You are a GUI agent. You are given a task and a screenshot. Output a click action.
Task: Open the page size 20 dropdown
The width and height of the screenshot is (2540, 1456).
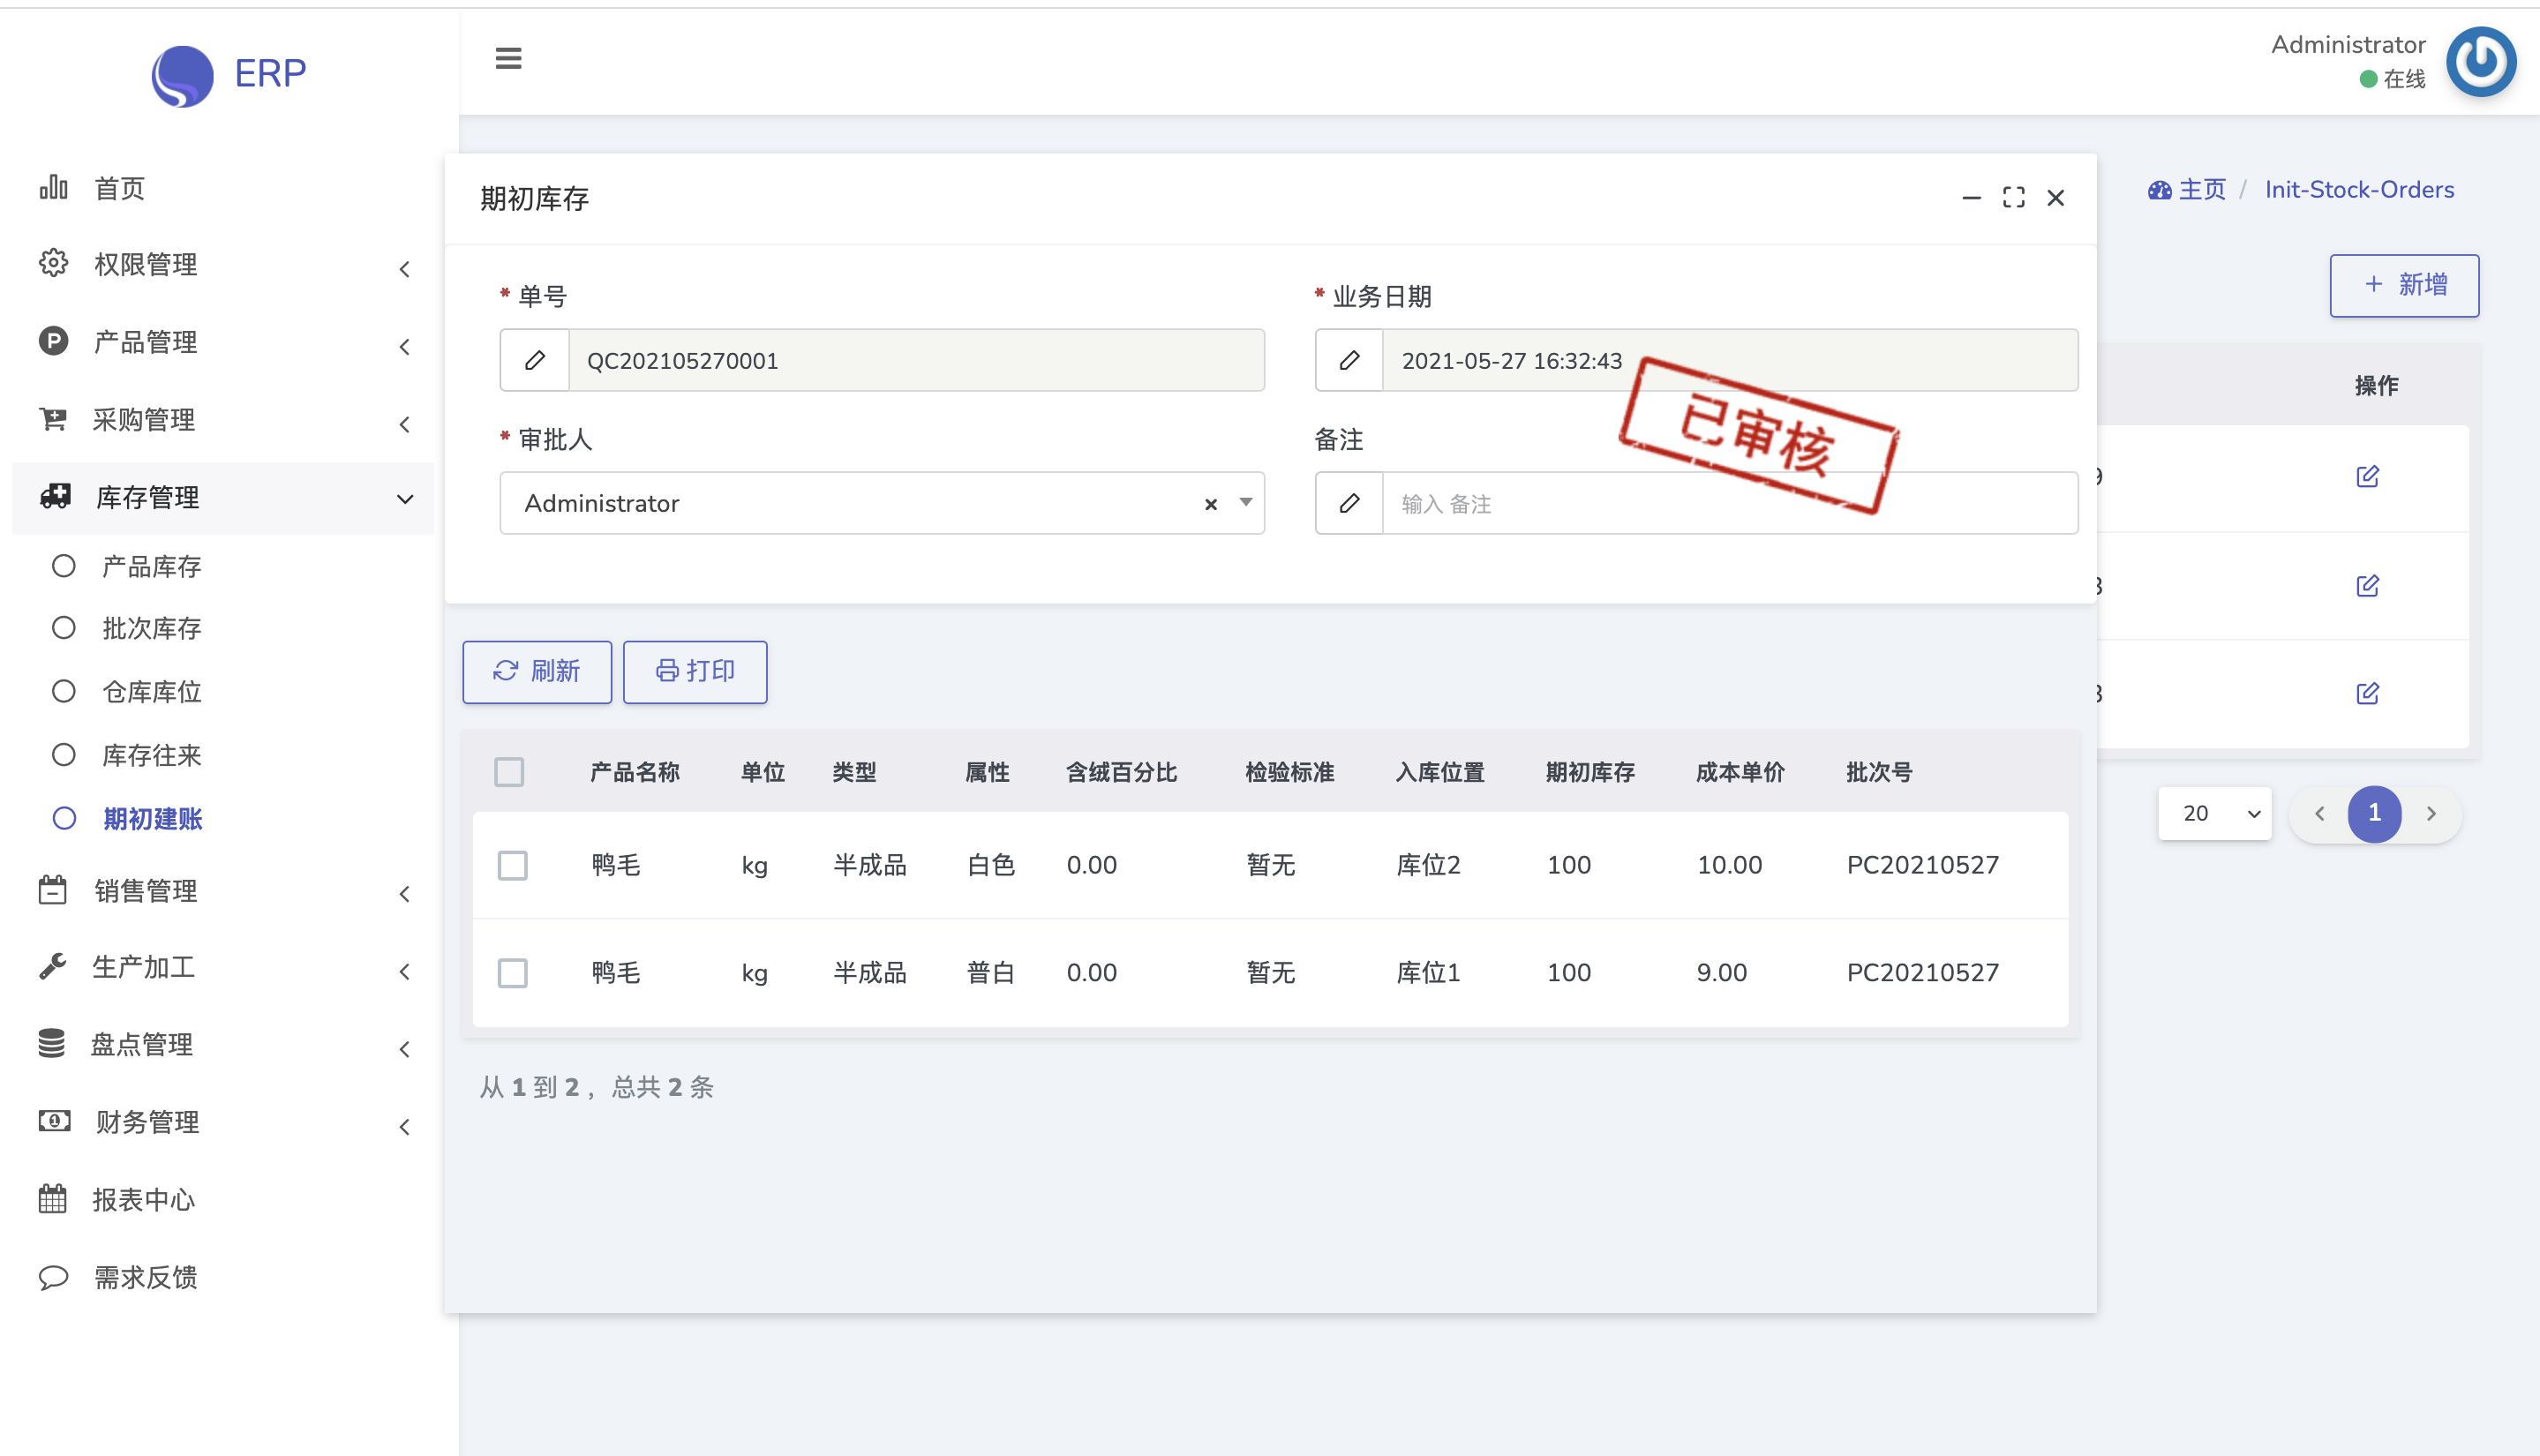2215,814
